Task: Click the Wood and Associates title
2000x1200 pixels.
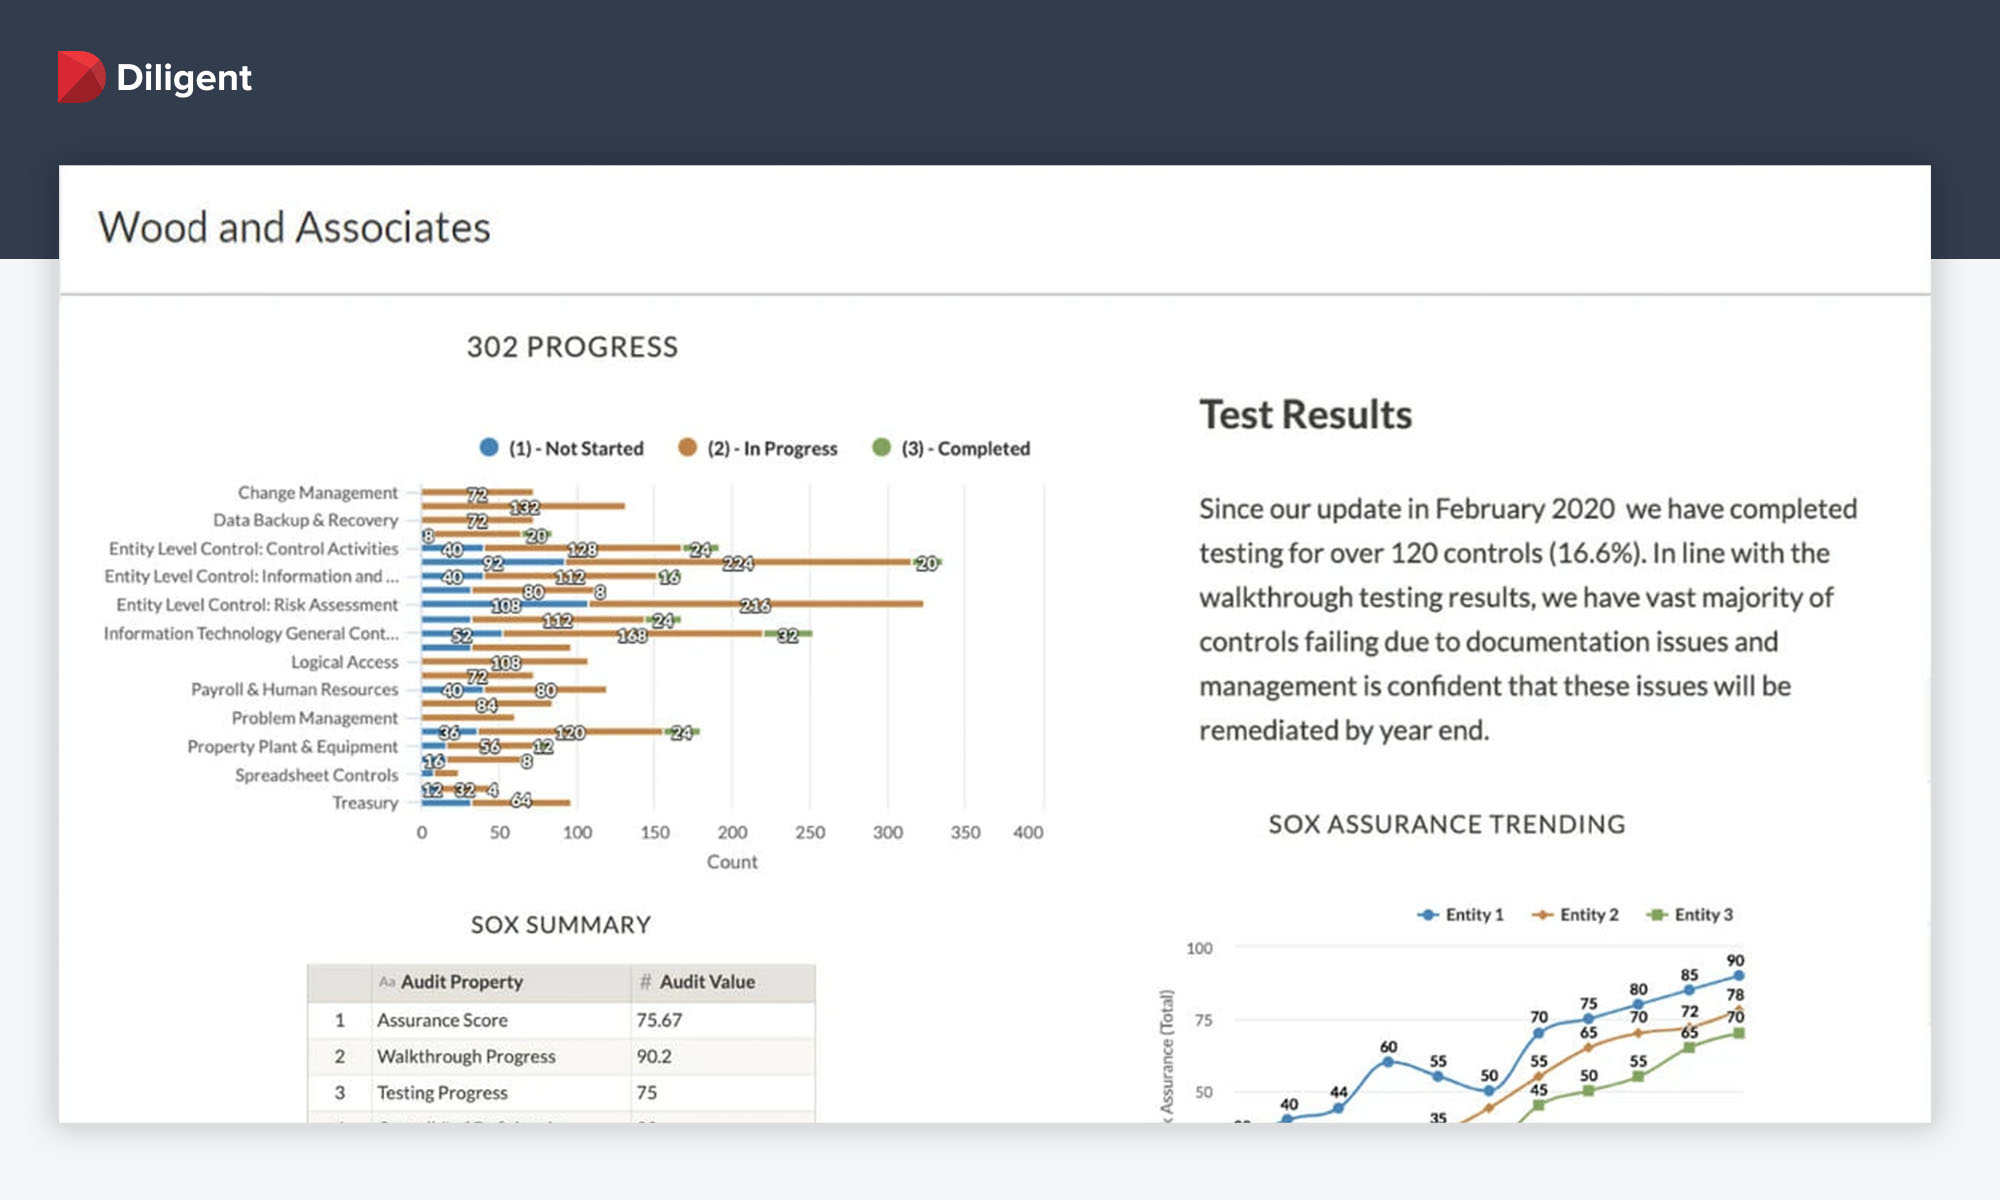Action: pyautogui.click(x=294, y=228)
